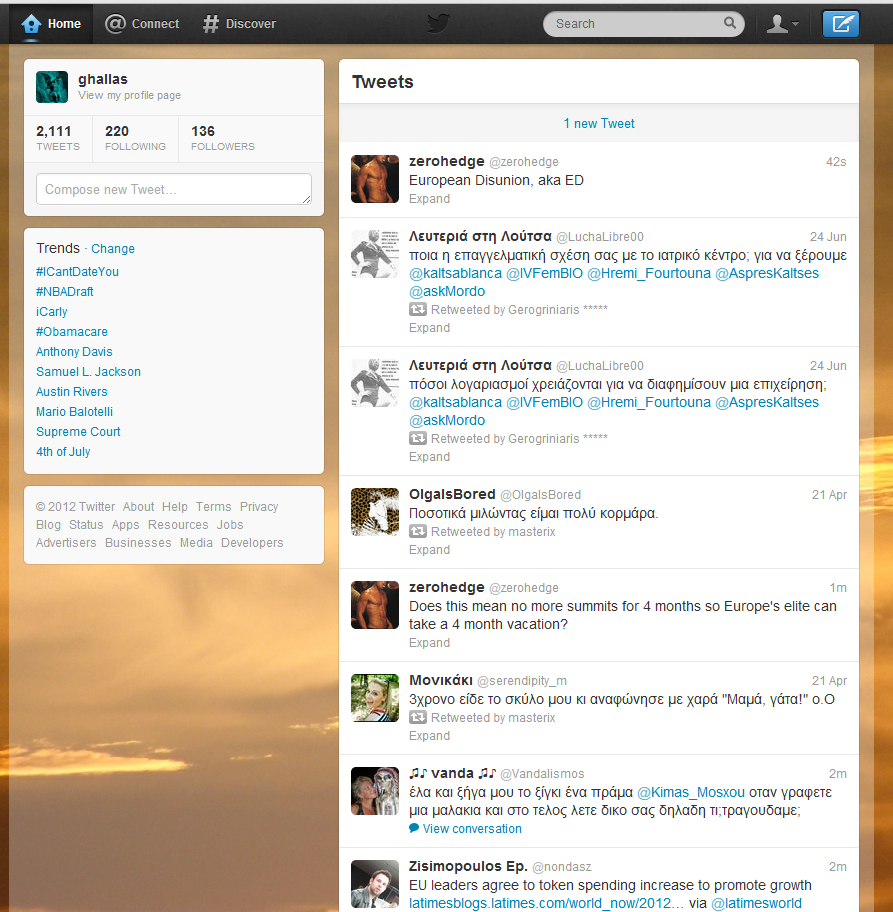
Task: Expand the tweet about ιατρικό κέντρο
Action: [429, 328]
